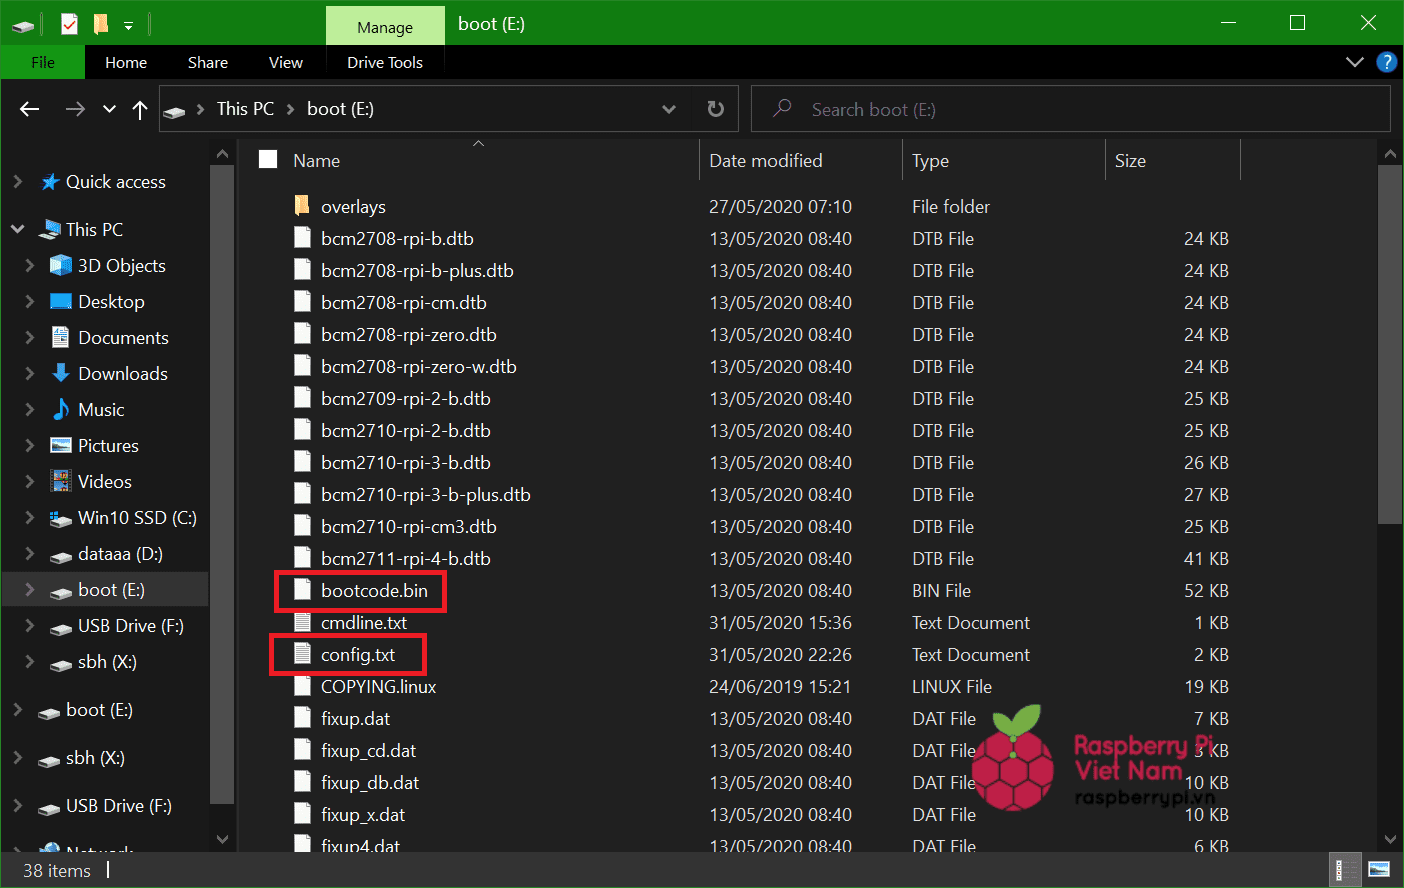Open the File menu

[x=43, y=62]
